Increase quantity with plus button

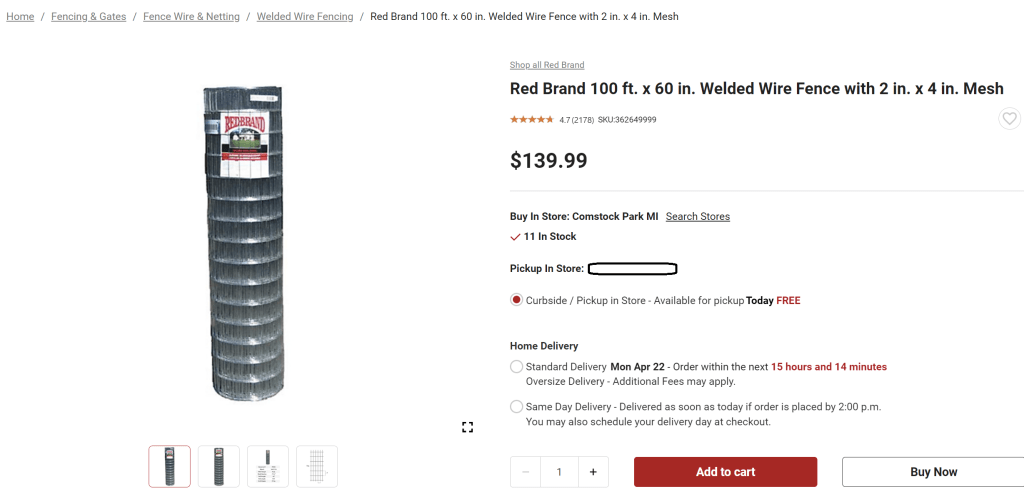[x=593, y=472]
